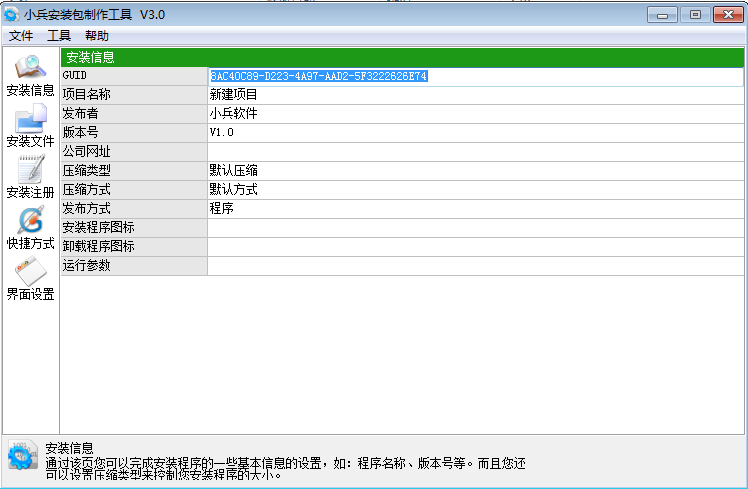Open the 文件 menu

21,36
